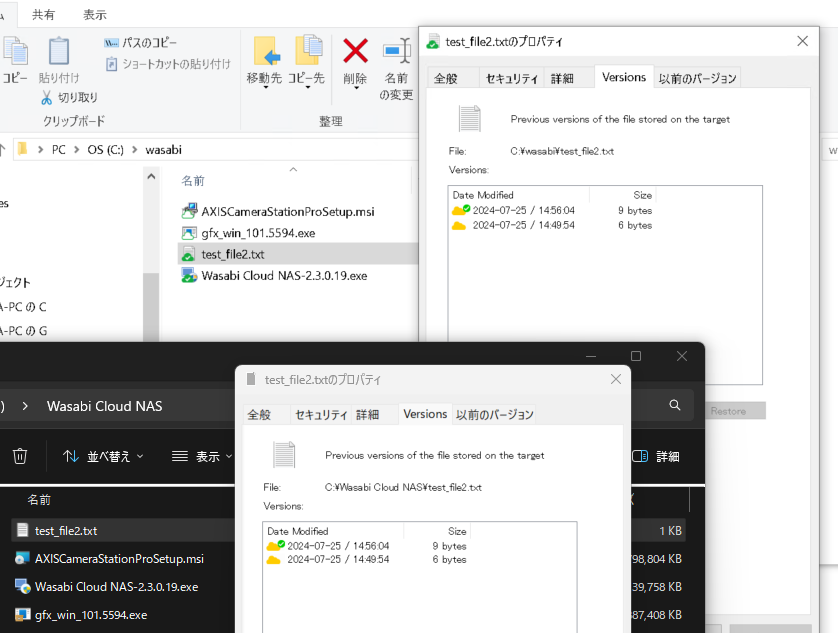Click the Copy icon in the ribbon
The width and height of the screenshot is (838, 633).
coord(15,52)
